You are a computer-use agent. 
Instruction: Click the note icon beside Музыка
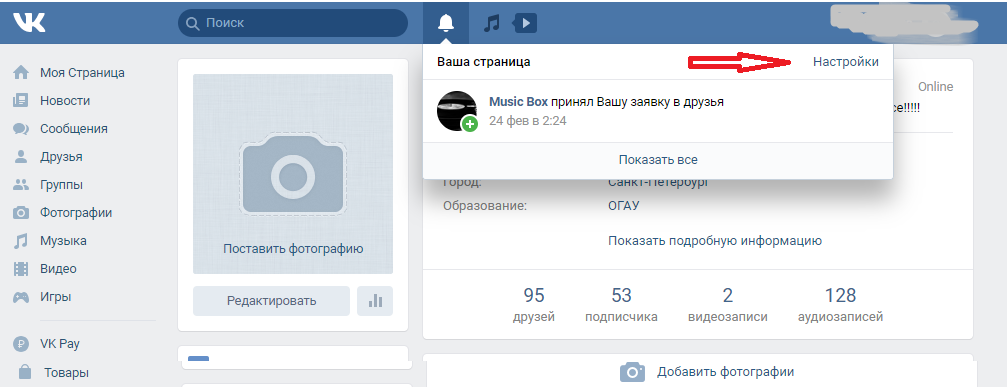tap(21, 241)
